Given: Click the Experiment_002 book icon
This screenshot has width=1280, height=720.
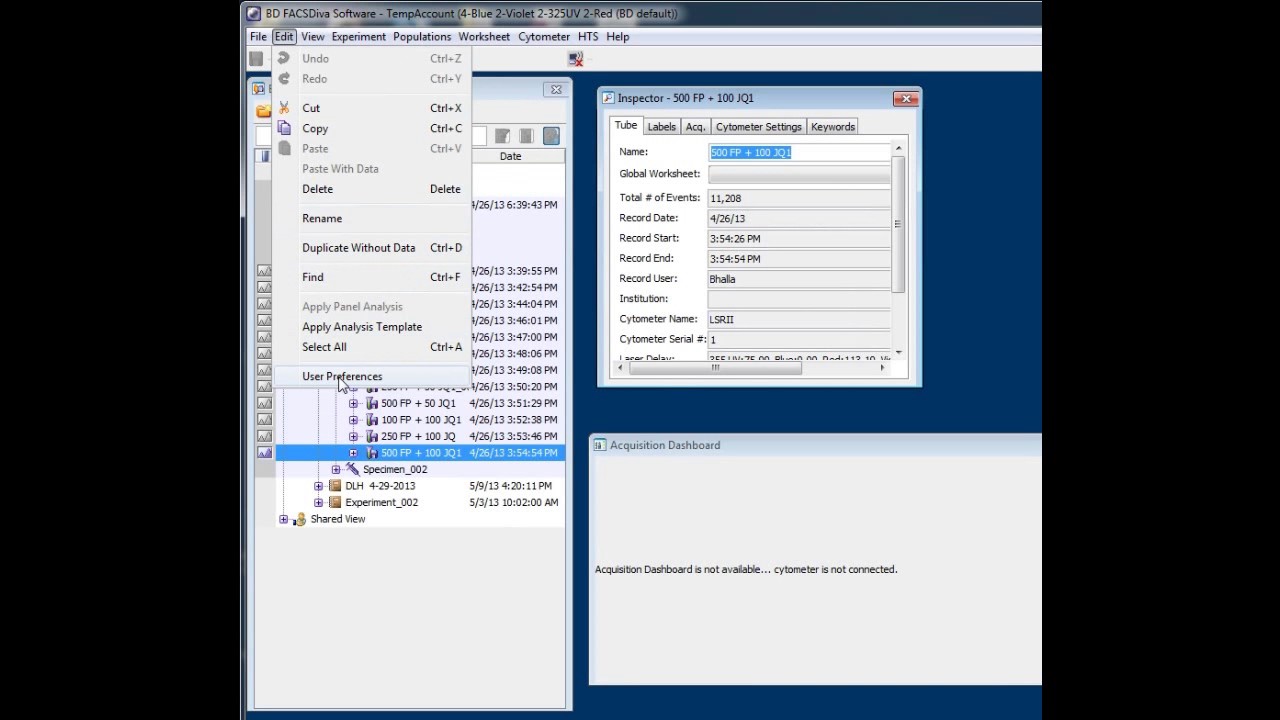Looking at the screenshot, I should click(x=335, y=502).
